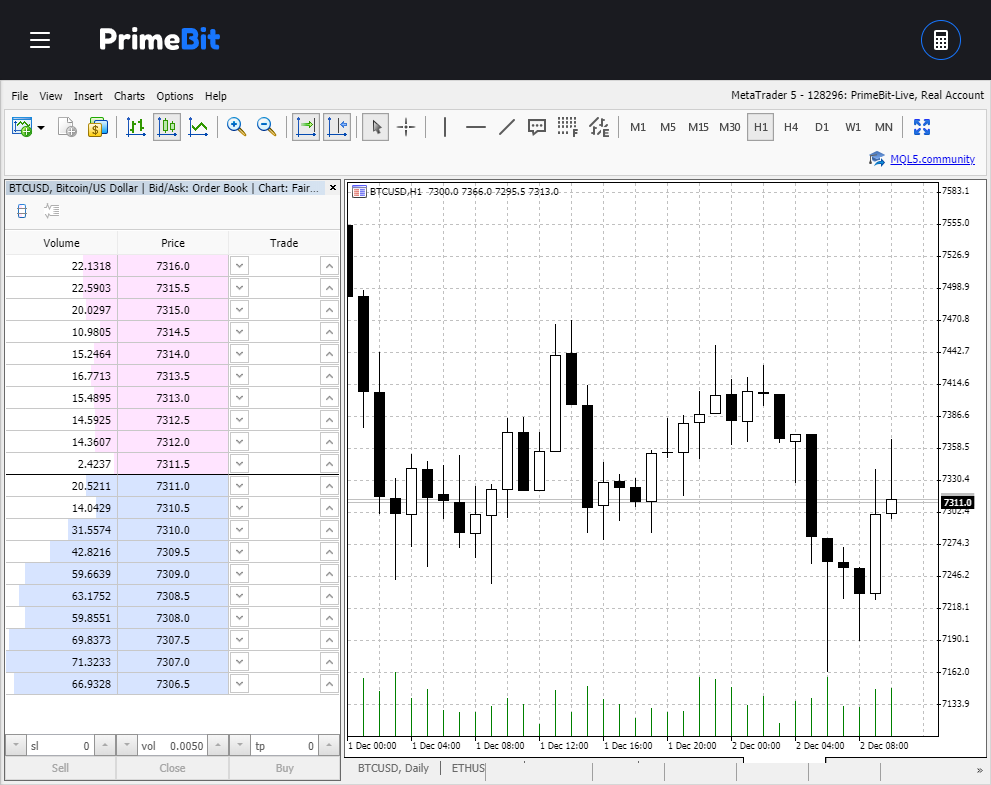Select the crosshair tool
This screenshot has width=991, height=785.
tap(406, 127)
